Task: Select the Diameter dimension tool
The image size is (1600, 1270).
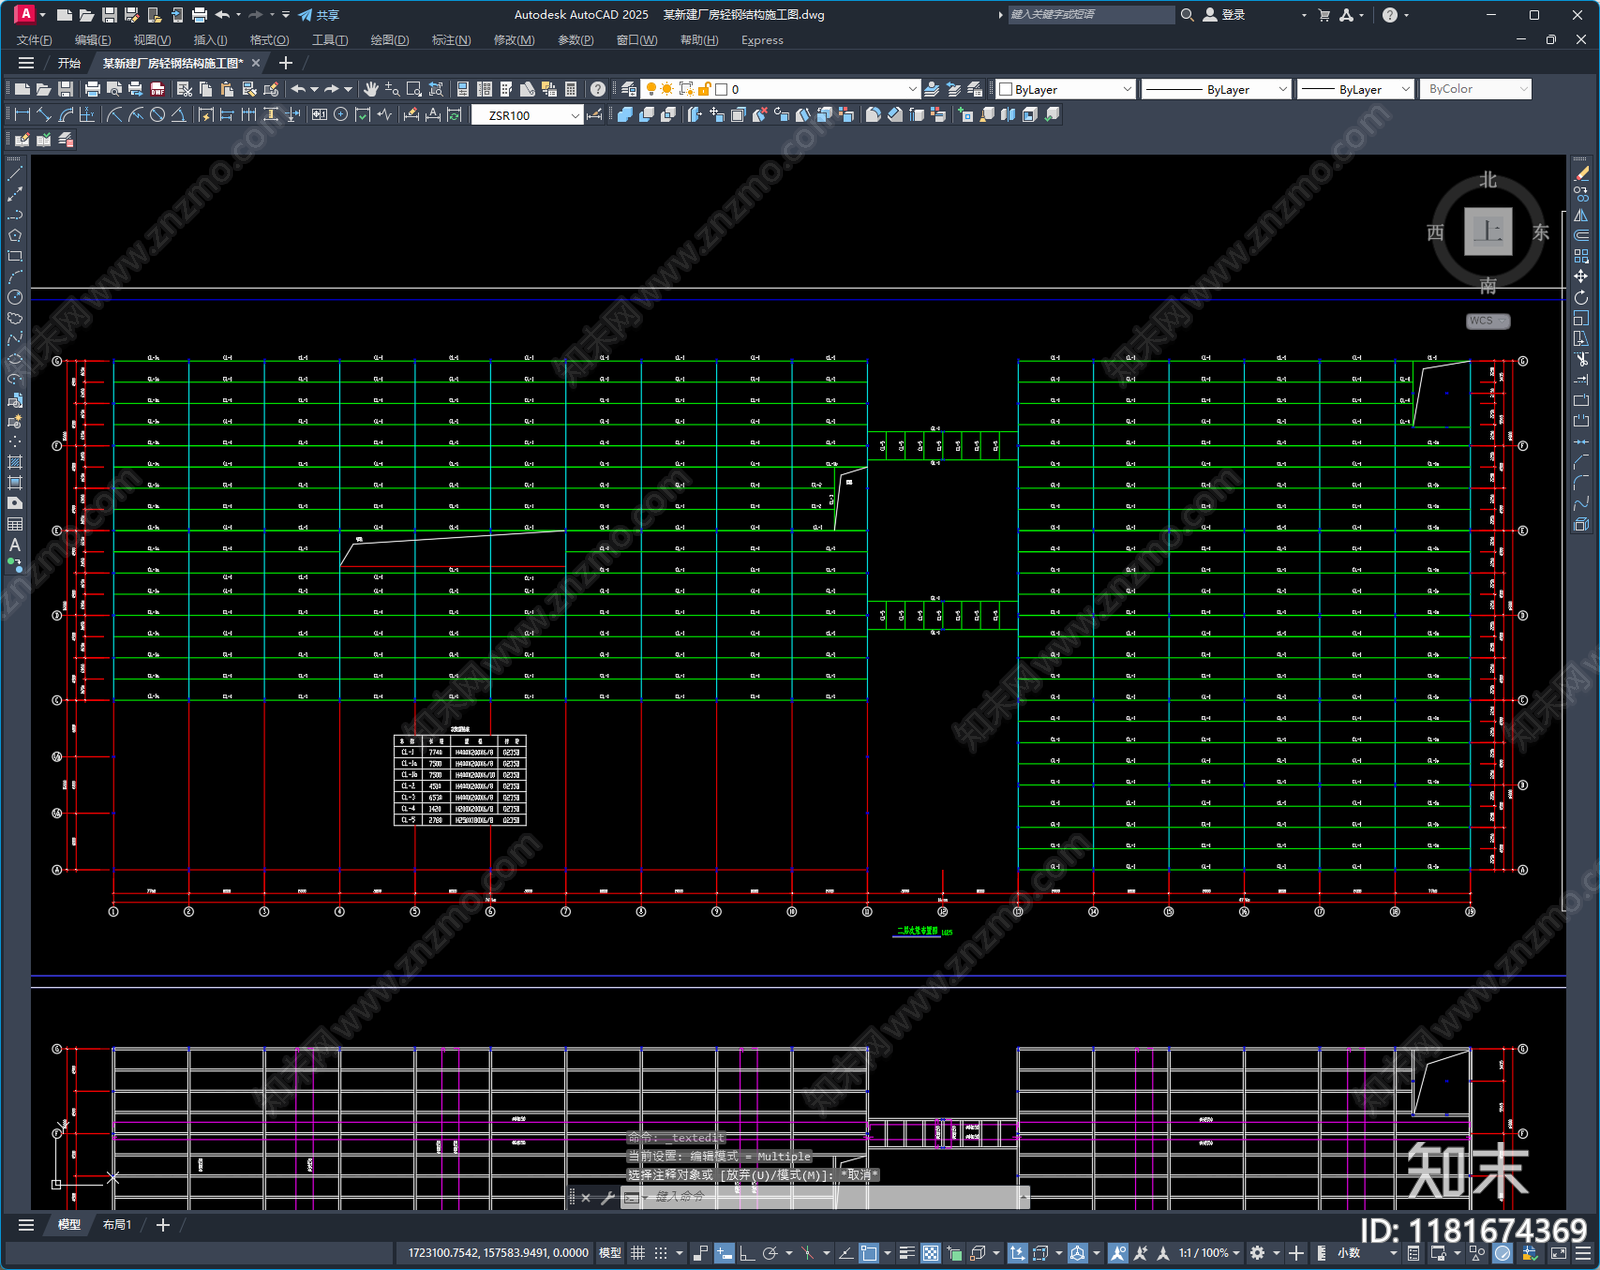Action: (x=157, y=115)
